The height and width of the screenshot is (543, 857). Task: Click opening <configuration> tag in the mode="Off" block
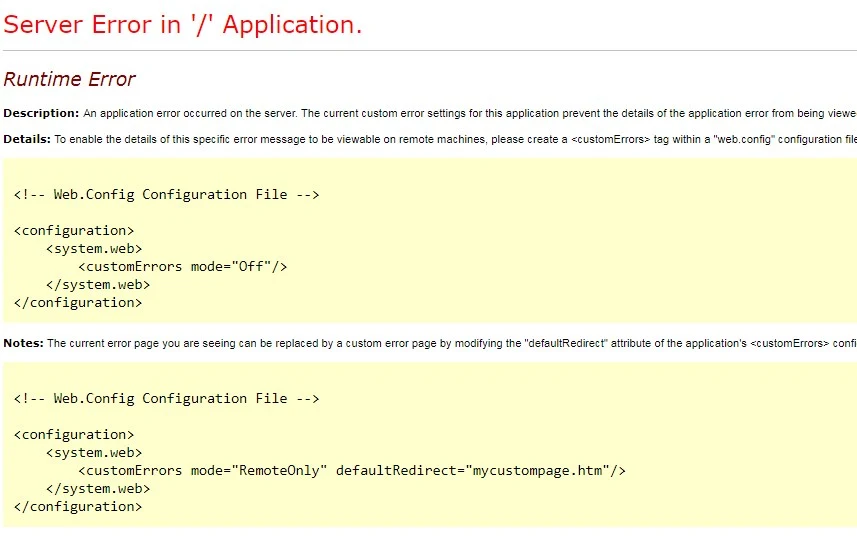(x=74, y=231)
